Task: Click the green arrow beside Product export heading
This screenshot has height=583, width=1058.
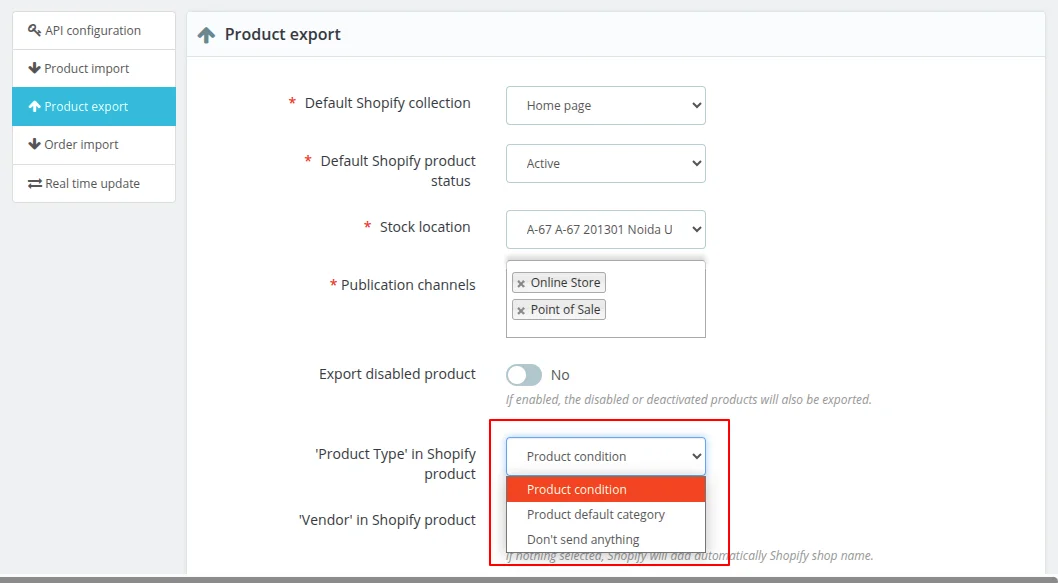Action: 206,34
